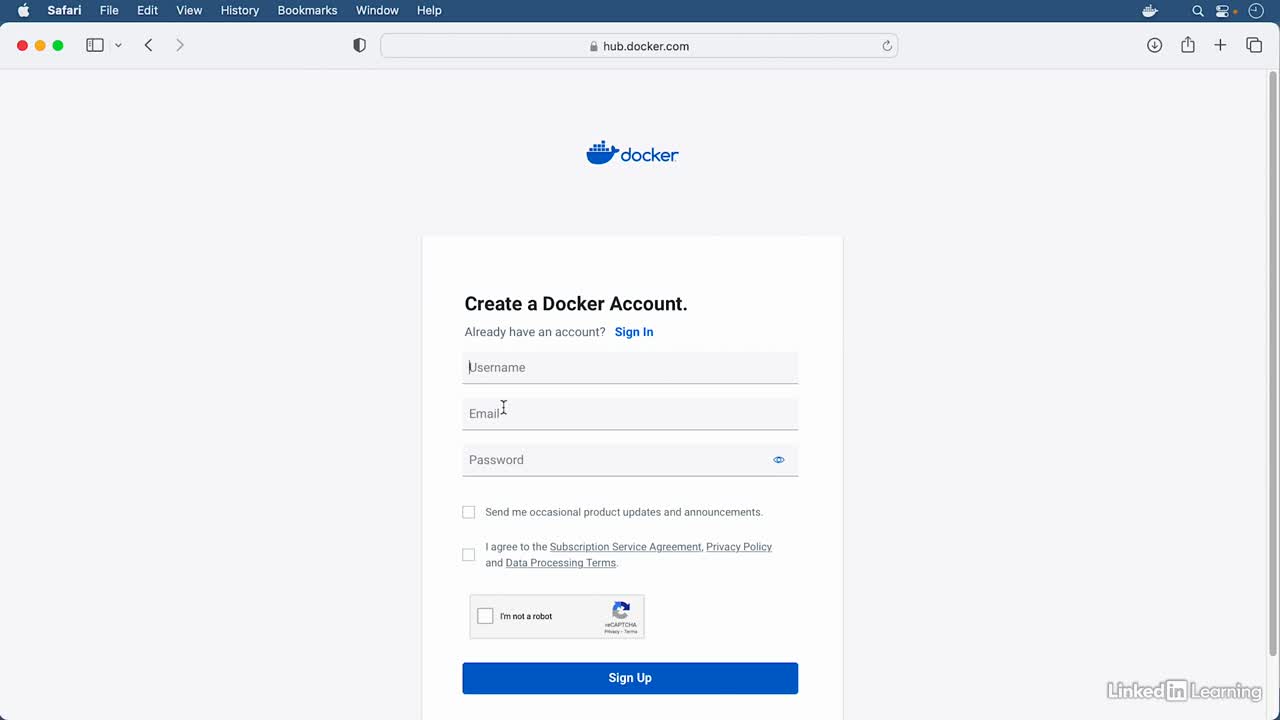Screen dimensions: 1280x720
Task: Show Safari downloads
Action: (1154, 45)
